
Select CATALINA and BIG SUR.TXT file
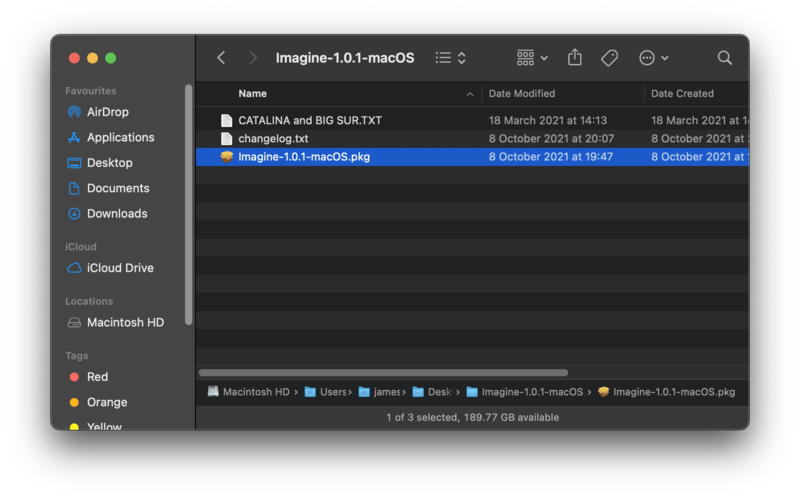click(309, 120)
